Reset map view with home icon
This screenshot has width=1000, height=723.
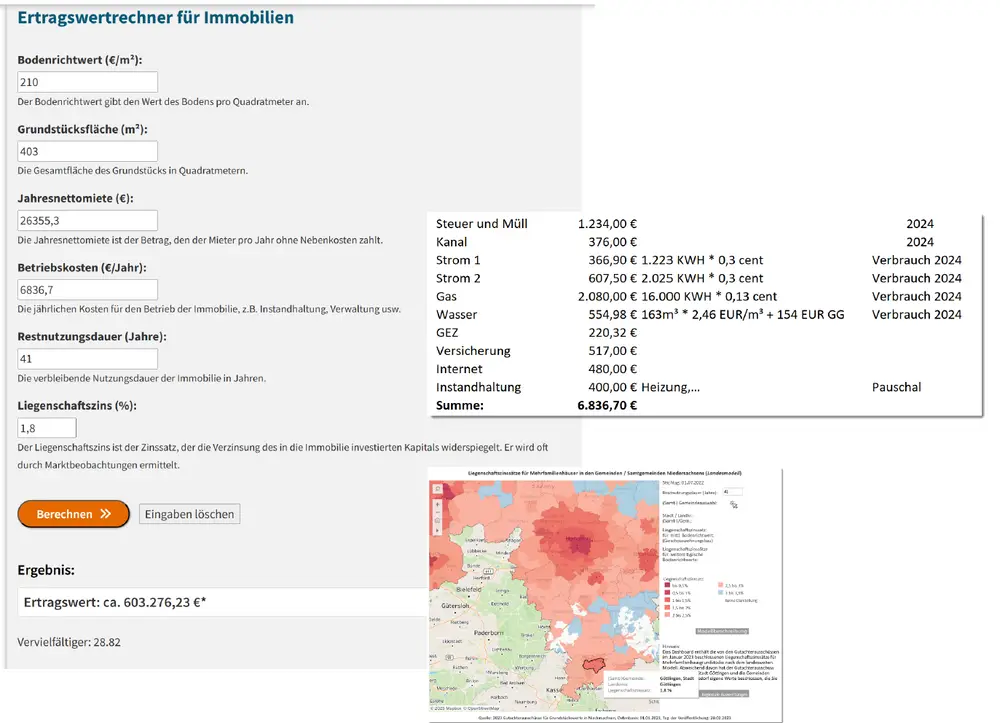437,521
